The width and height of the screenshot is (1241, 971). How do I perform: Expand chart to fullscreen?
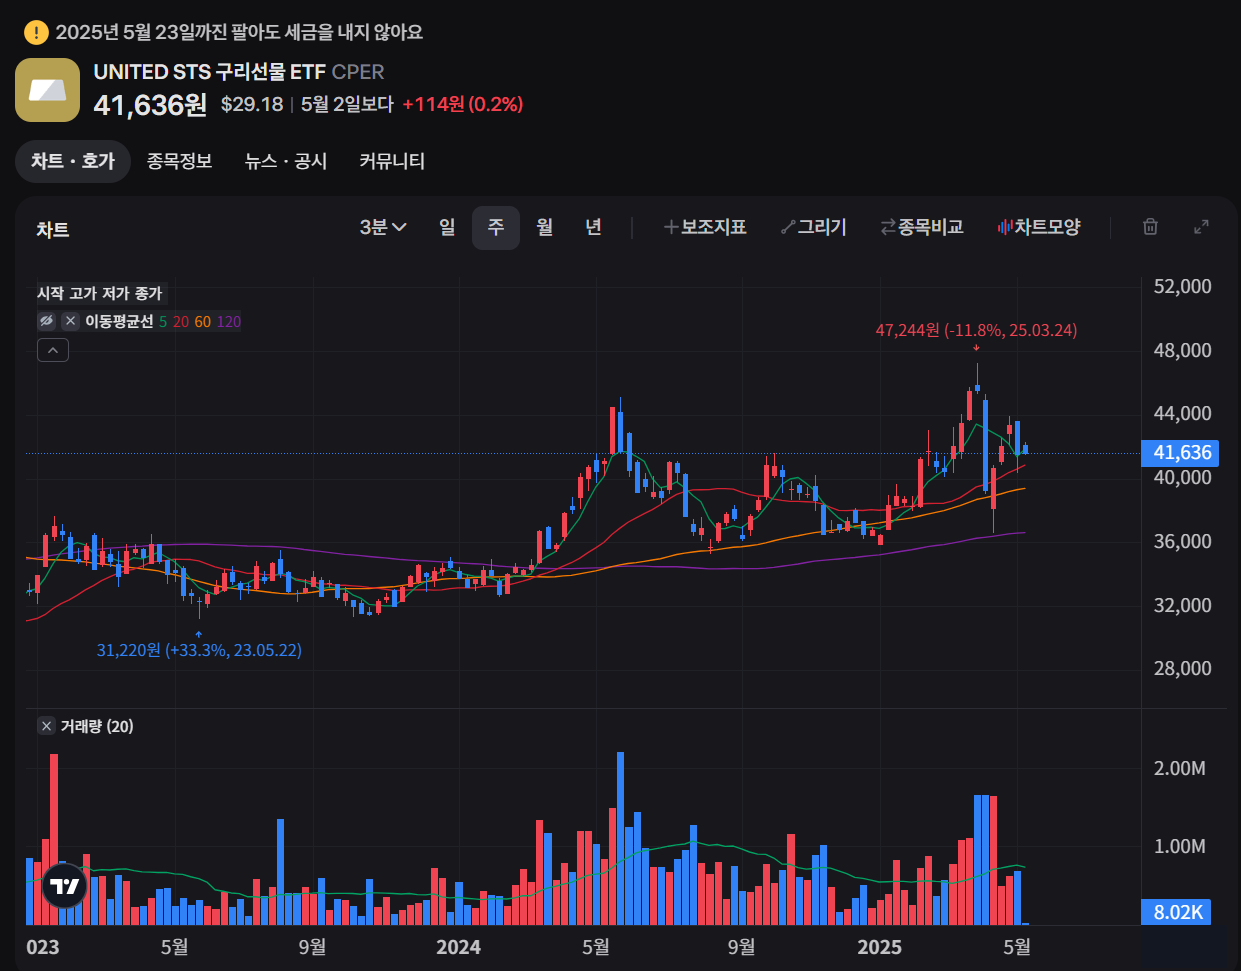[x=1202, y=227]
